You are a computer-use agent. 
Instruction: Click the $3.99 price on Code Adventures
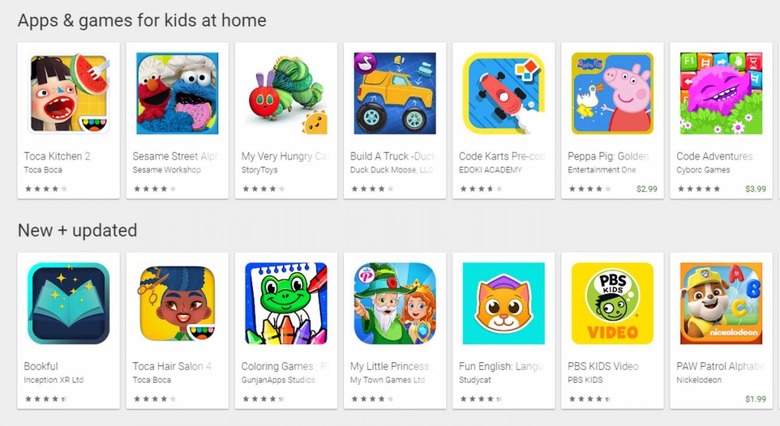(756, 189)
